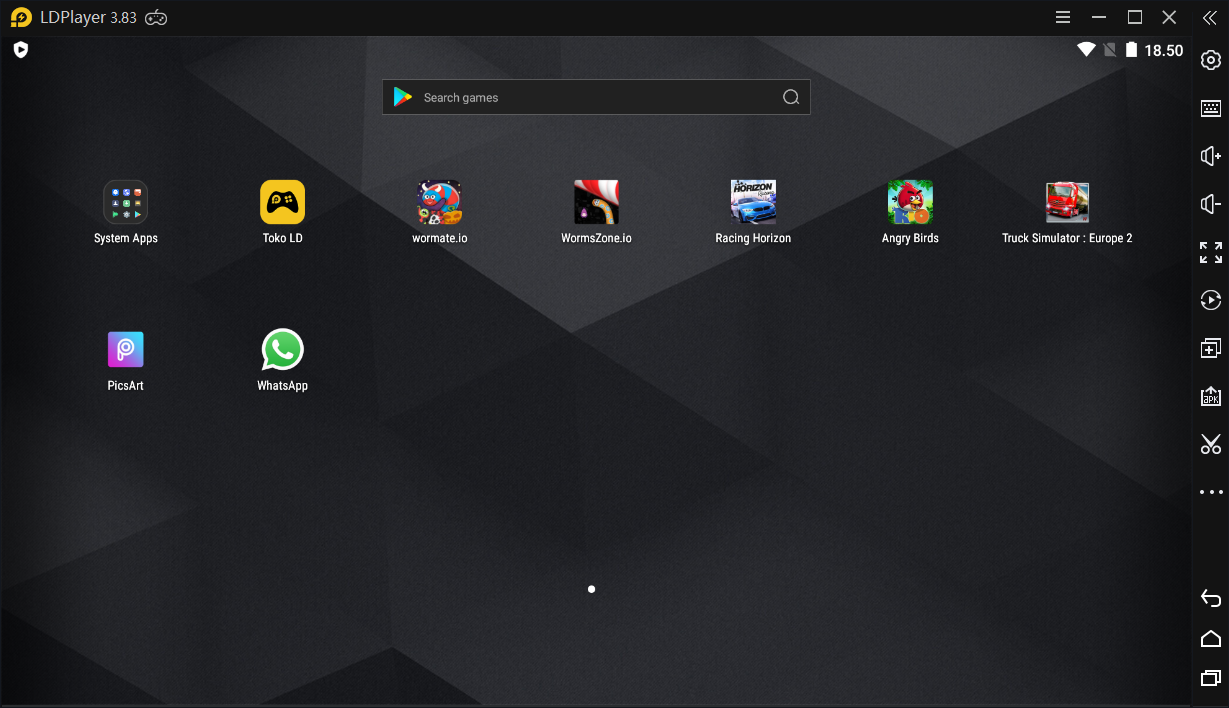Click the LDPlayer logo icon

[x=21, y=17]
